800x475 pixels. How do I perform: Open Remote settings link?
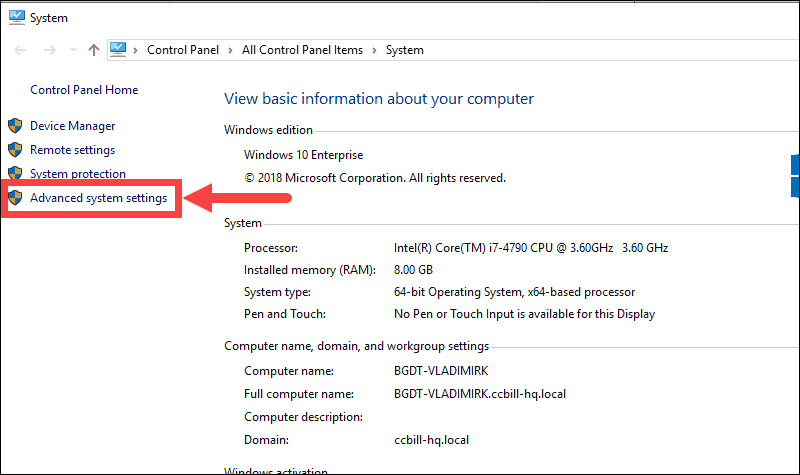click(72, 150)
